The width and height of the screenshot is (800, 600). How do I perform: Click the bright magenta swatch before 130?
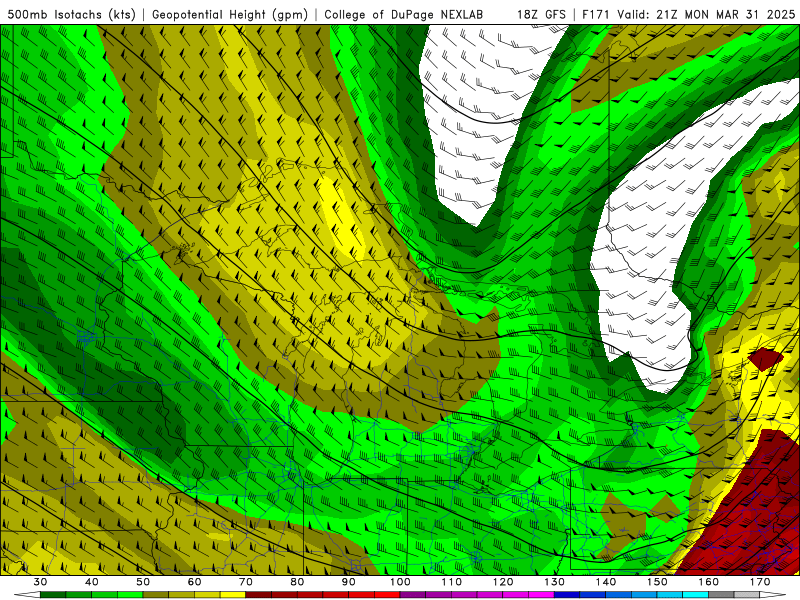(541, 595)
